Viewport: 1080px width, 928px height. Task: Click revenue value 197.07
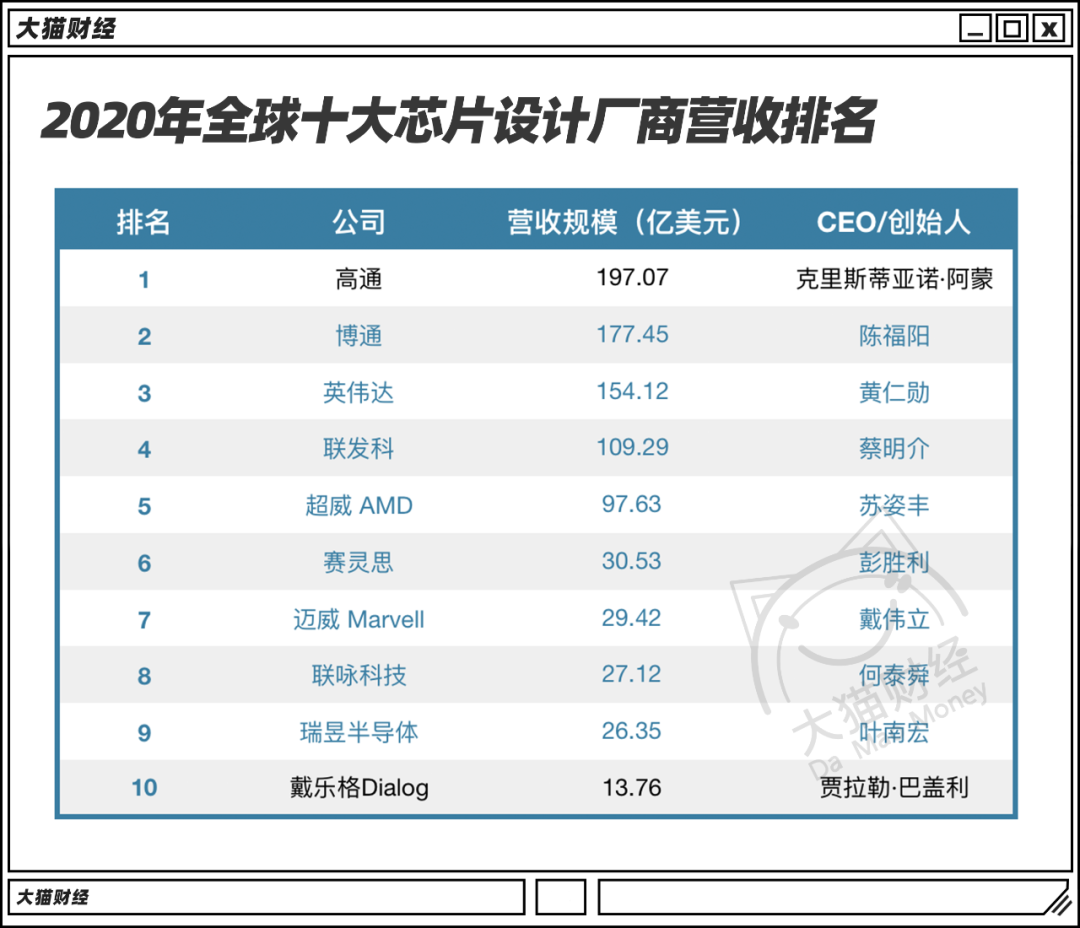click(x=632, y=278)
